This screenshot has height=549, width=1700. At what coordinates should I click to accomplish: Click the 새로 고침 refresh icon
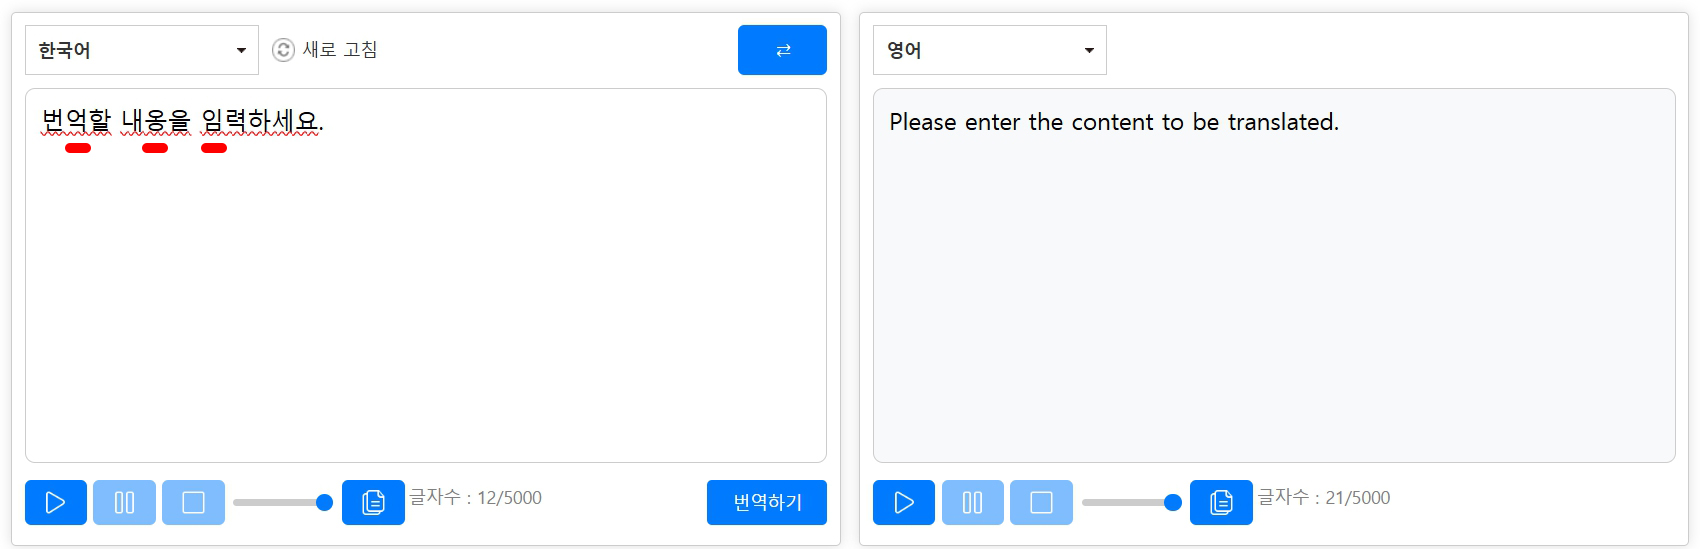[283, 50]
